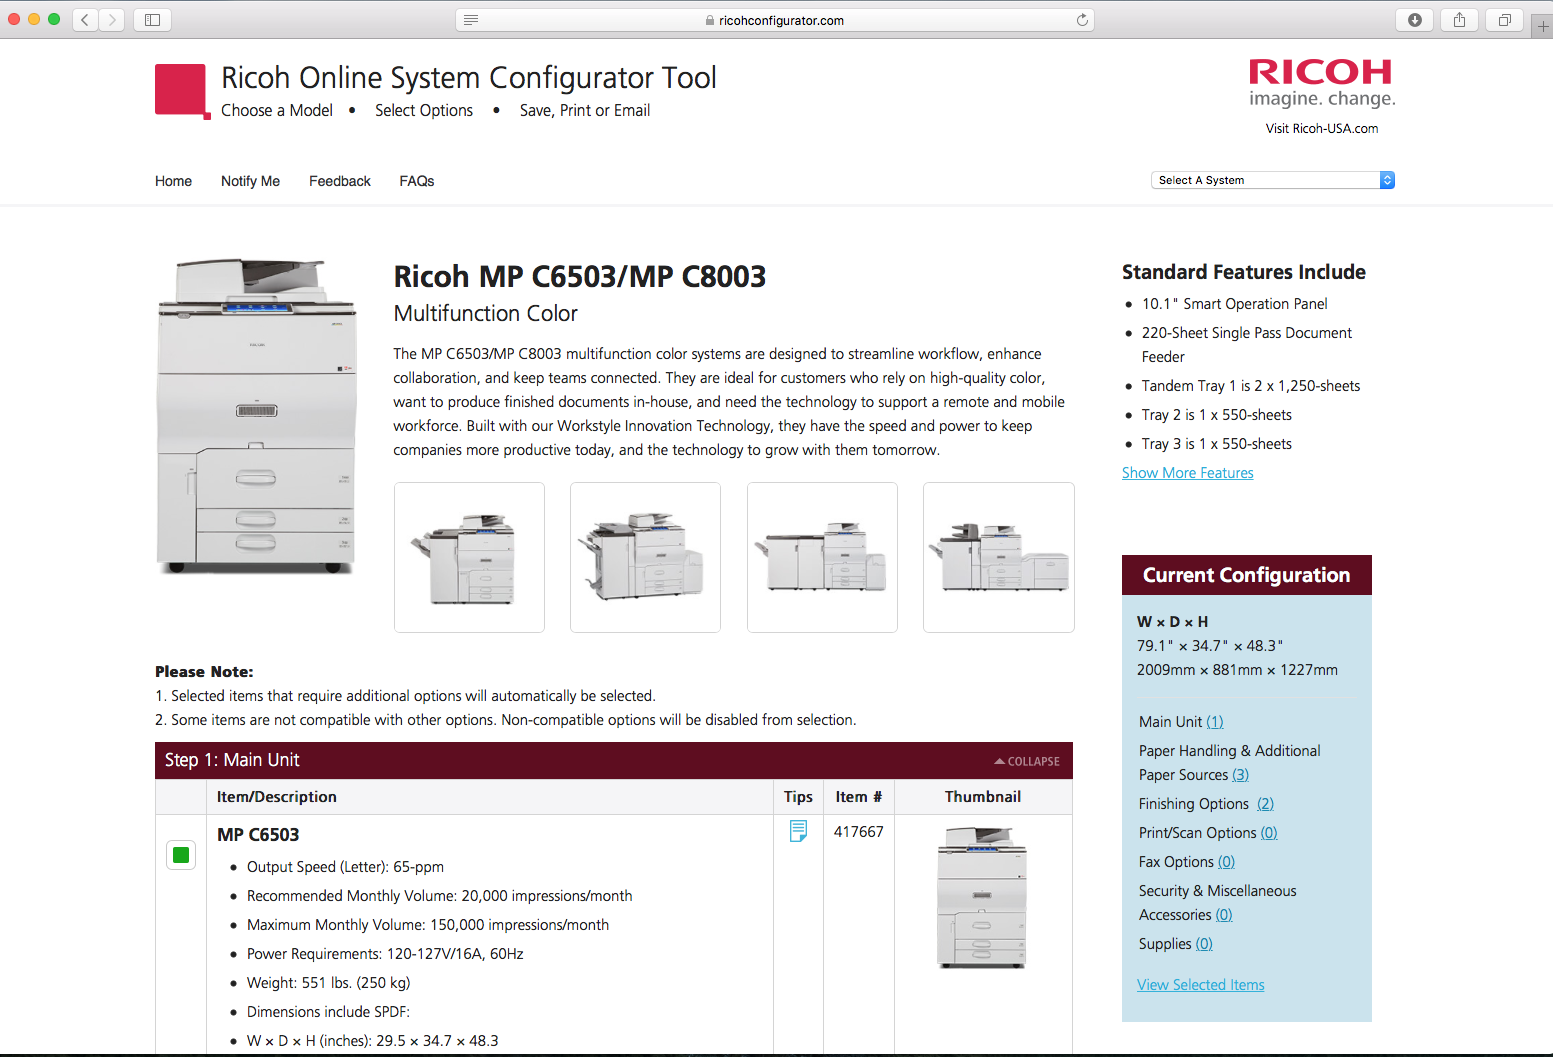Open Print/Scan Options (0) count link
This screenshot has width=1553, height=1057.
point(1269,833)
